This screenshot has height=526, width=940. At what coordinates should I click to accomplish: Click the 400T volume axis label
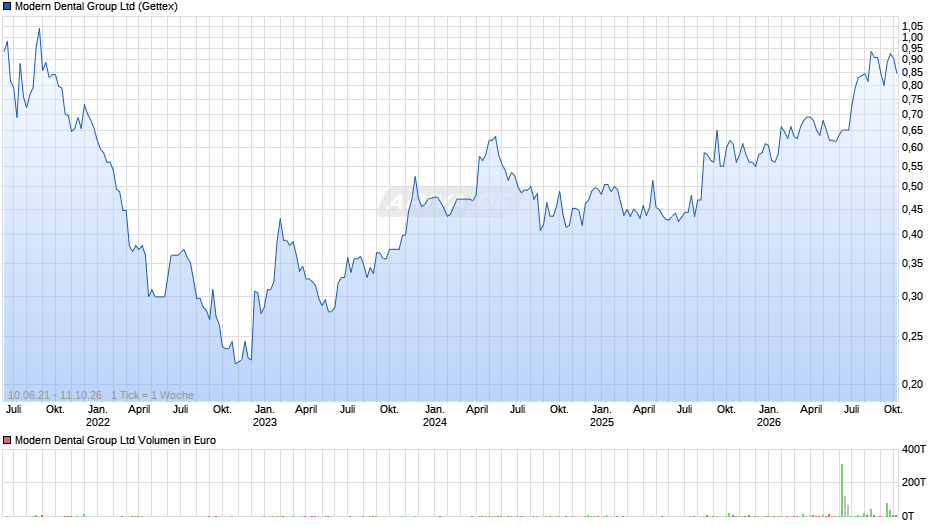[x=914, y=449]
